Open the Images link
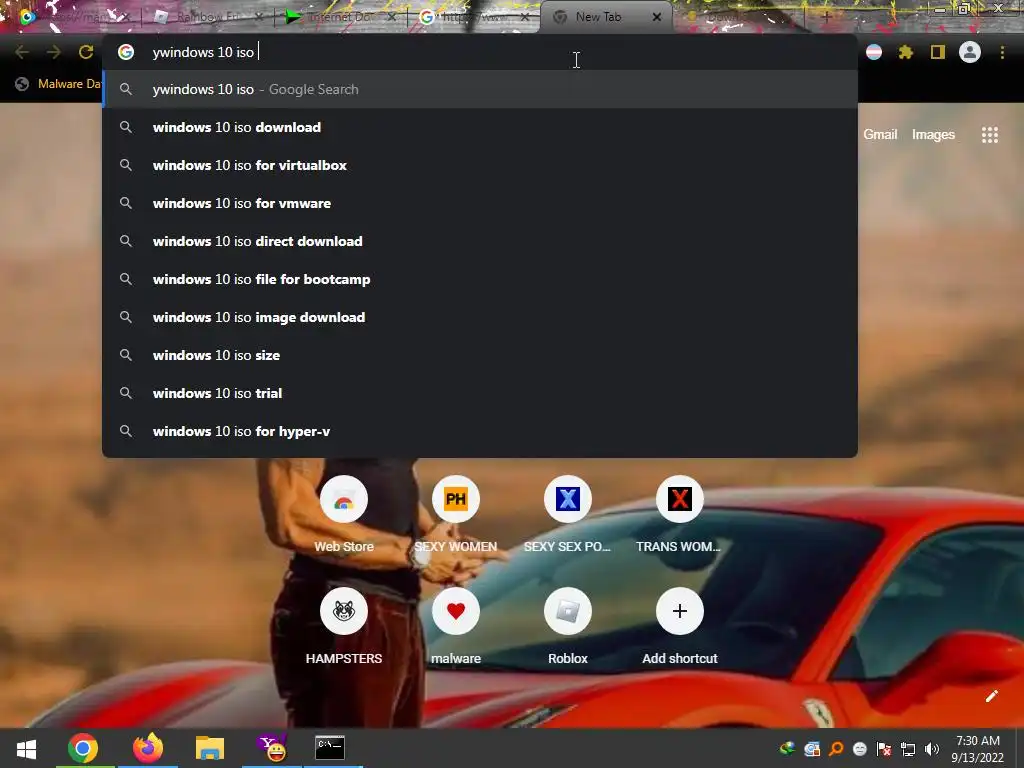Screen dimensions: 1024x768 [933, 135]
